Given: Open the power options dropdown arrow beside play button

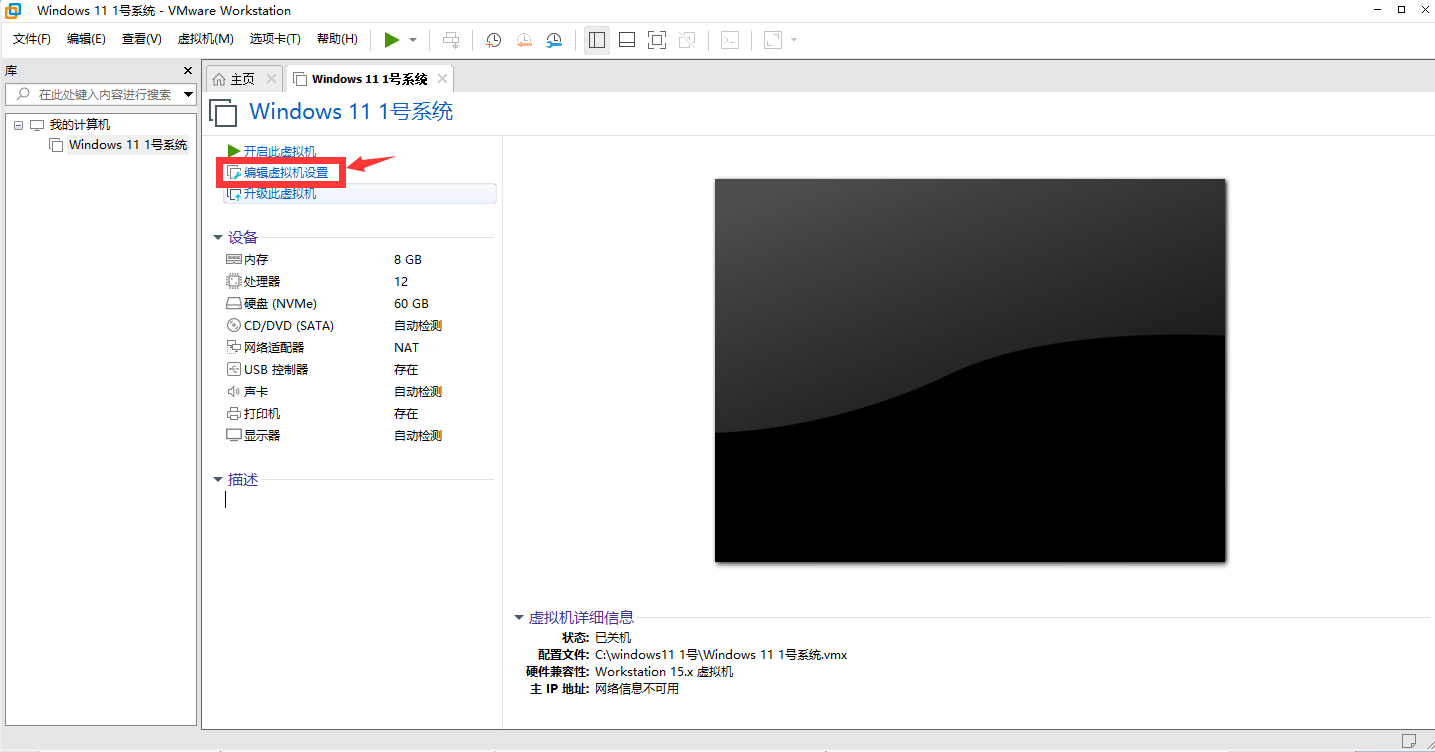Looking at the screenshot, I should (413, 40).
